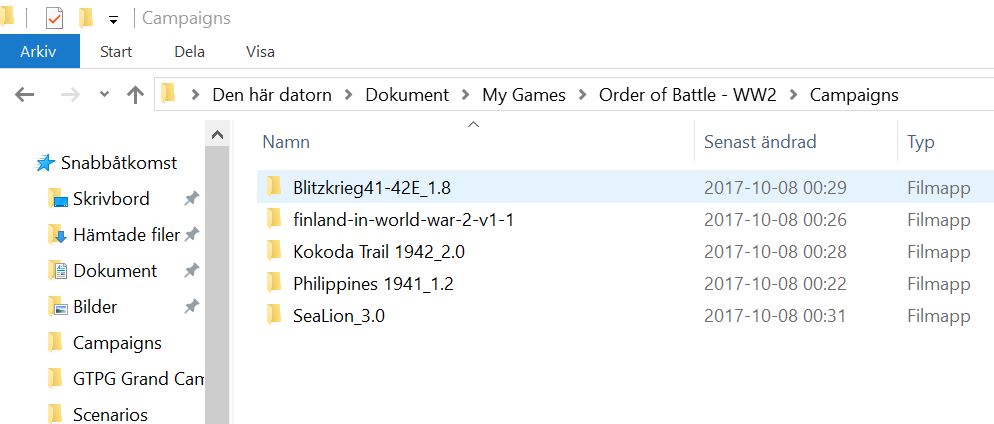Click the folder icon in the address bar
The image size is (994, 424).
[x=168, y=94]
